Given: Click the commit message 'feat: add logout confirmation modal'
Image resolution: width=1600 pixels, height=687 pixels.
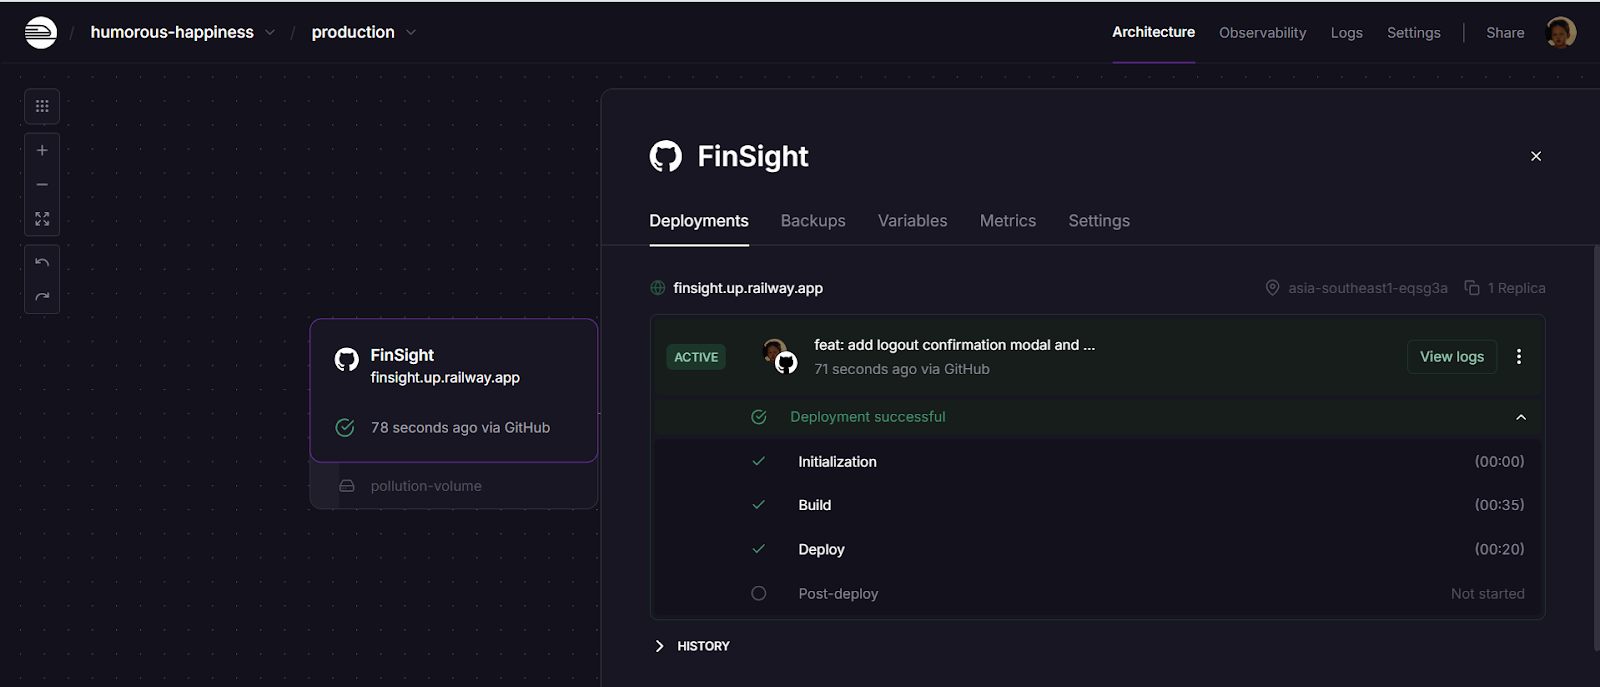Looking at the screenshot, I should coord(954,345).
